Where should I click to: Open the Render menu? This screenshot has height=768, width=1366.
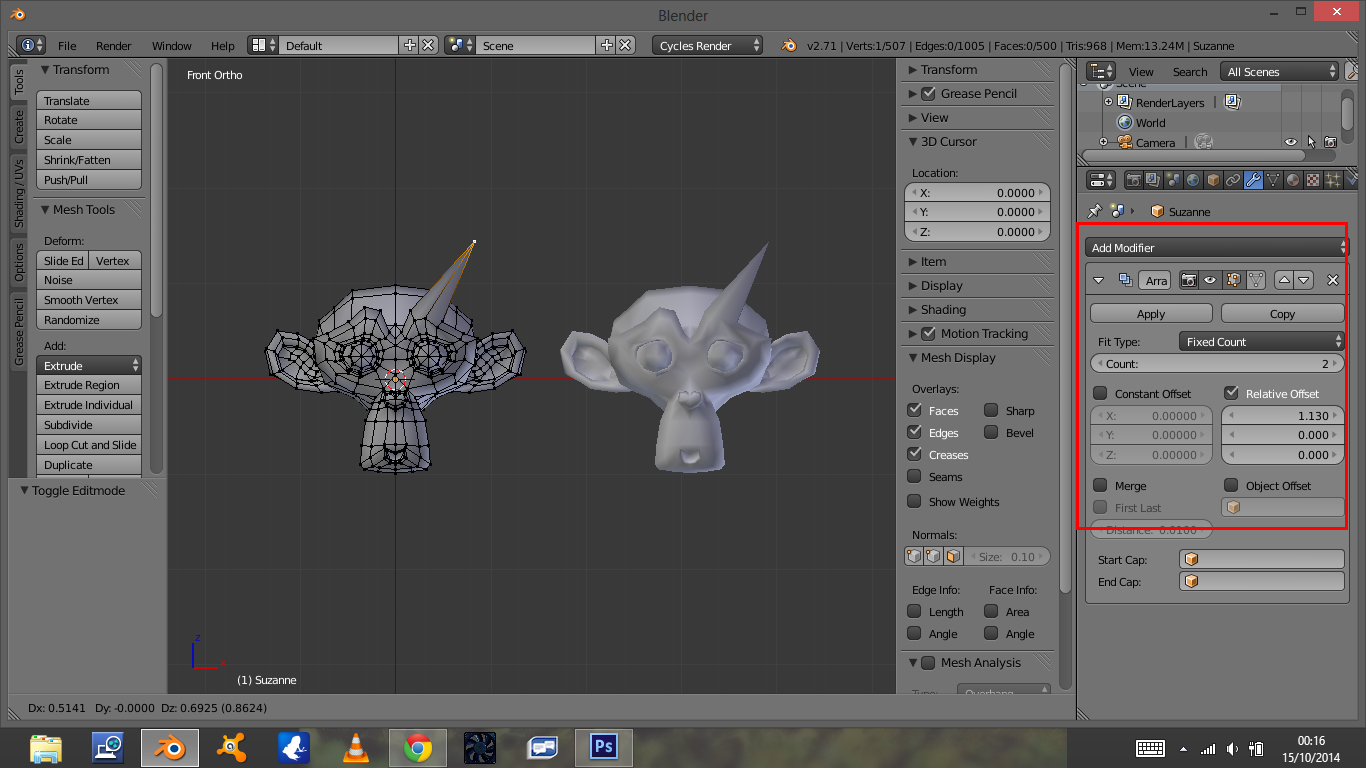coord(114,45)
